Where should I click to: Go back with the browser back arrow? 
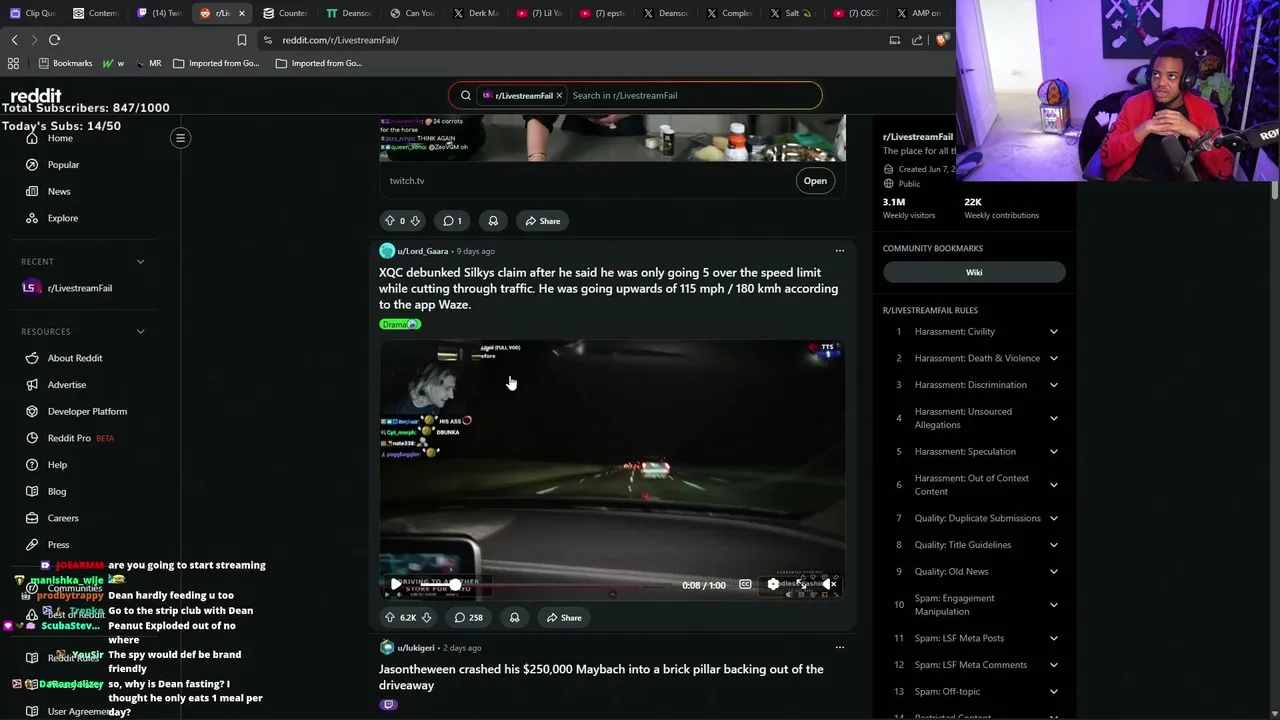click(14, 40)
